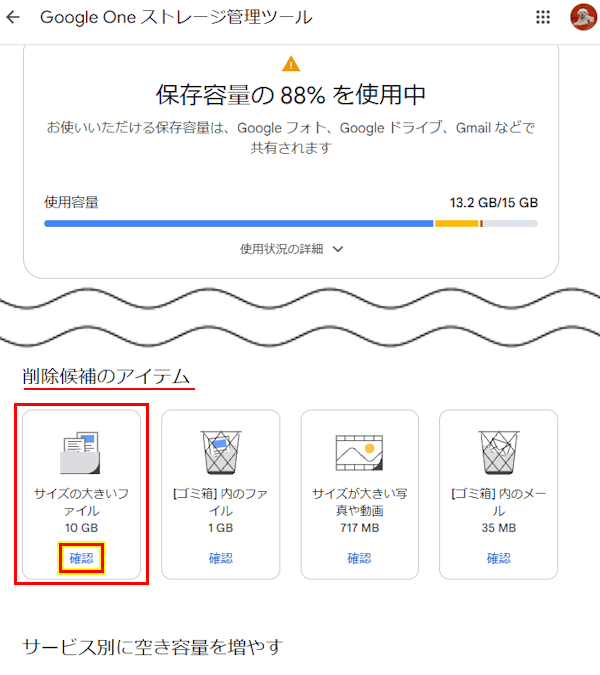Click 確認 under サイズが大きい写真や動画
The height and width of the screenshot is (675, 600).
[359, 558]
